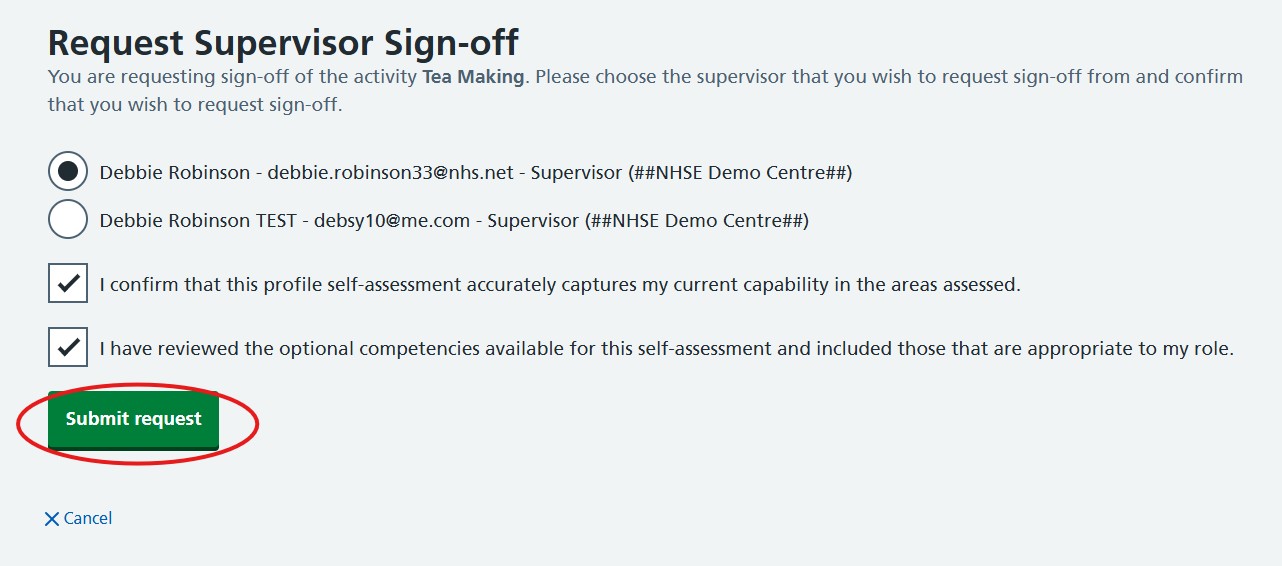Click the 'Debbie Robinson TEST - debsy10@me.com' option label
The height and width of the screenshot is (566, 1282).
point(454,221)
